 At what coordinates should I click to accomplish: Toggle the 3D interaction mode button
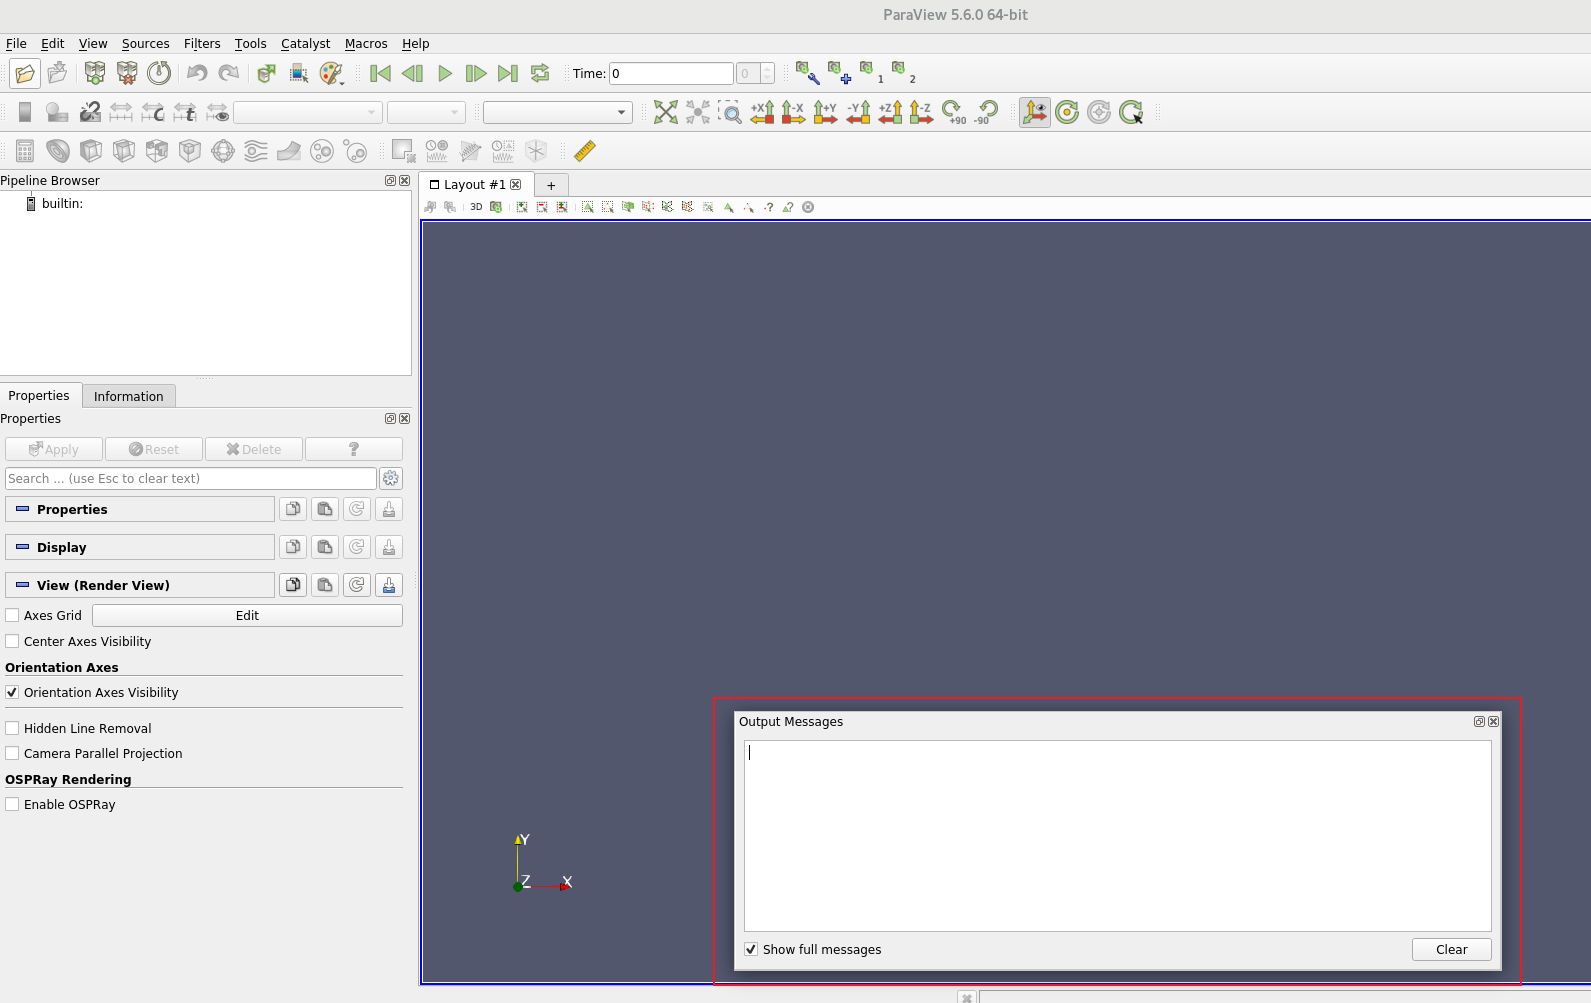coord(476,207)
